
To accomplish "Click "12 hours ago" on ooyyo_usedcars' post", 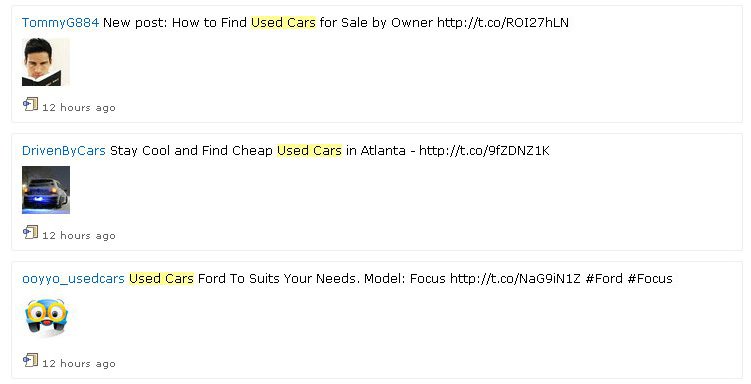I will click(79, 363).
